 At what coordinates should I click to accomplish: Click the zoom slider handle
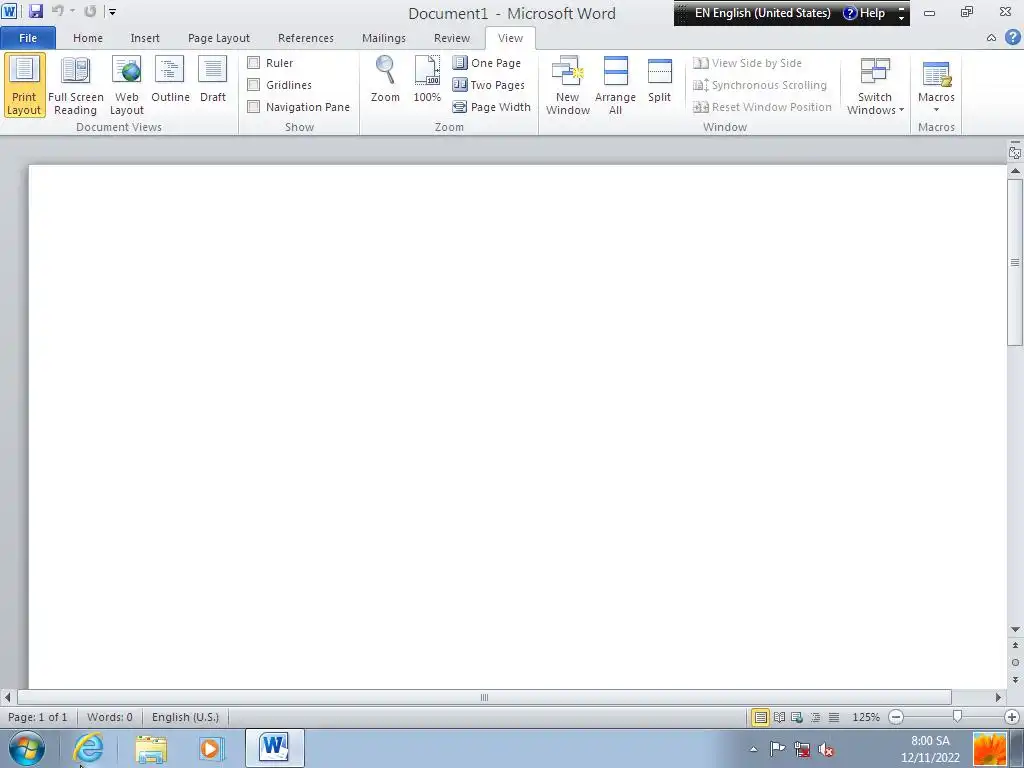957,717
